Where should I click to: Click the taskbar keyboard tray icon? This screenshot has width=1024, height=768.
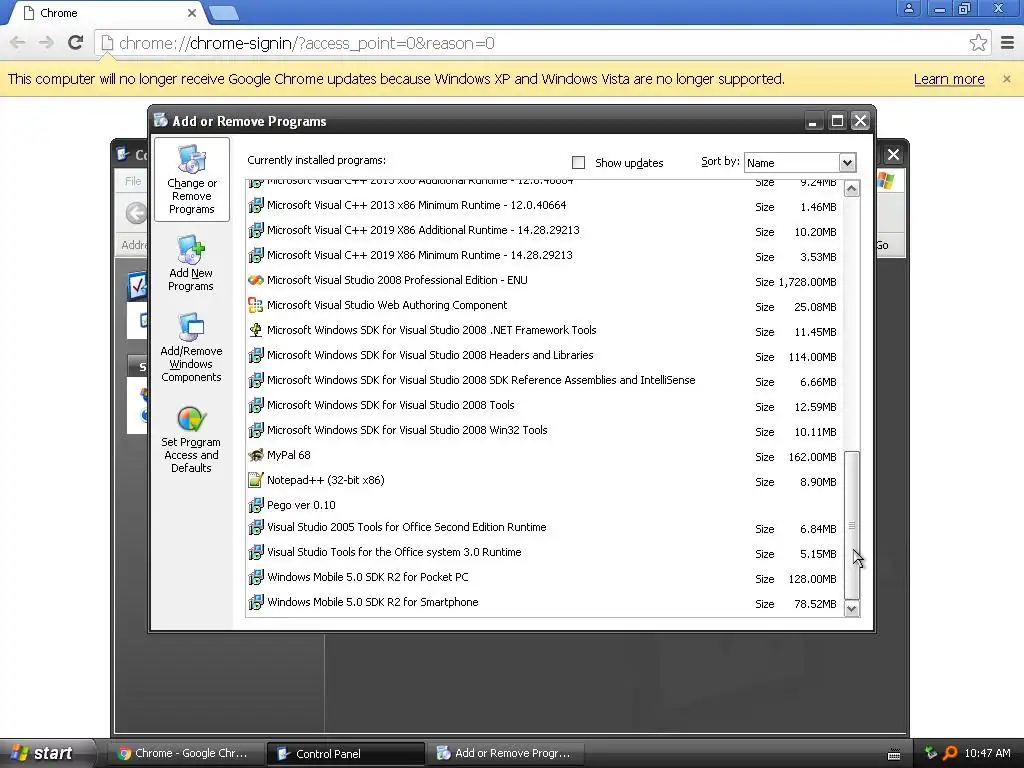(894, 754)
